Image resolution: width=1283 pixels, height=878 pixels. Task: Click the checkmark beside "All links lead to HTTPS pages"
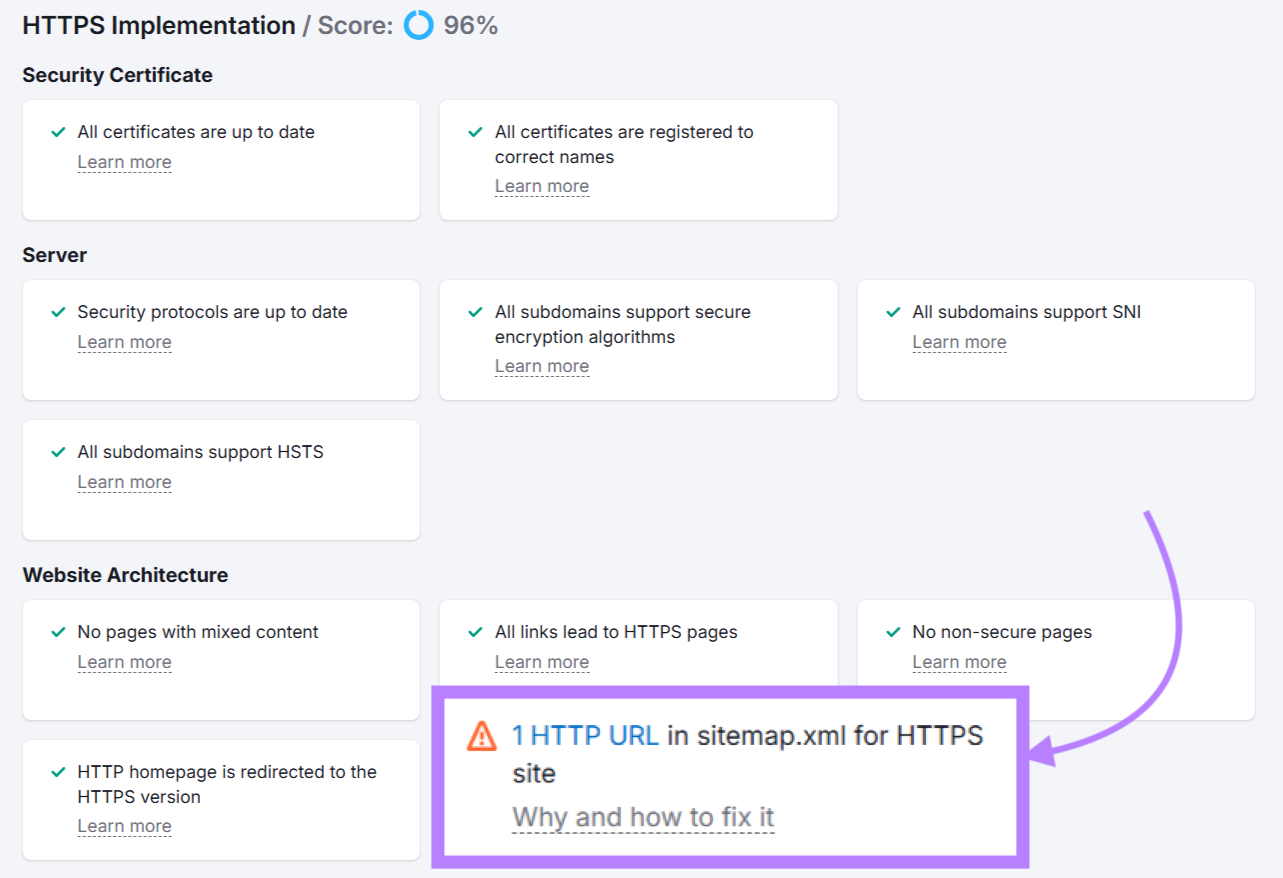474,632
